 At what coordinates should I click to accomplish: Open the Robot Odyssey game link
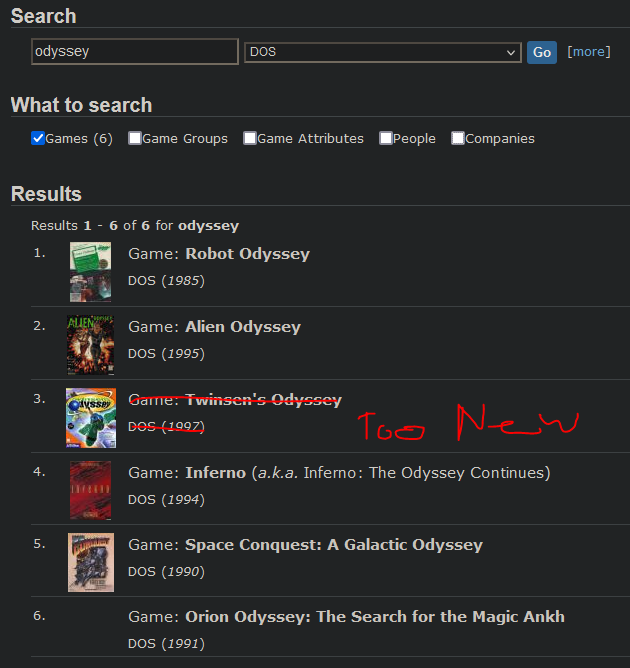247,254
